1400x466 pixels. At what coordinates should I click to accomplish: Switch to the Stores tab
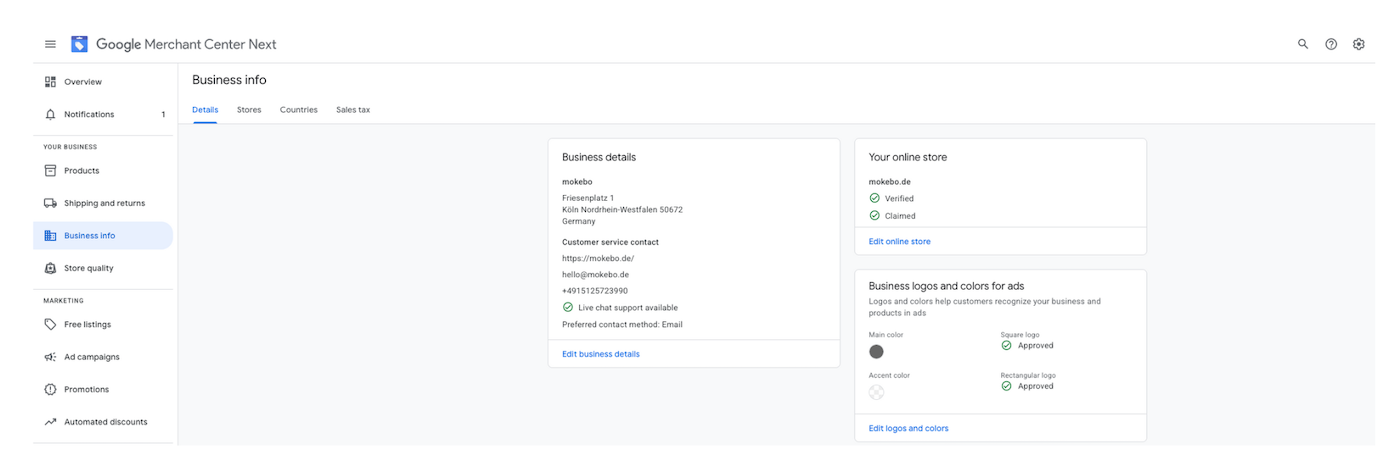[249, 110]
